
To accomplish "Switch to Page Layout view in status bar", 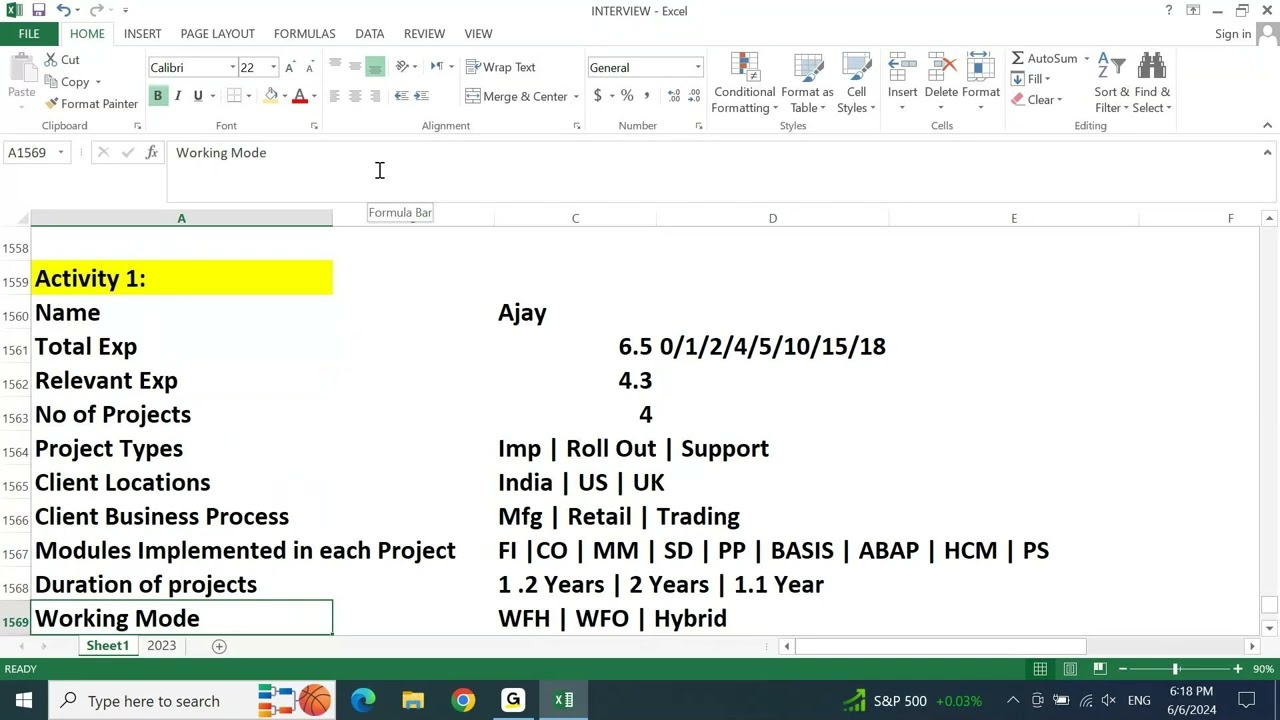I will (1070, 669).
